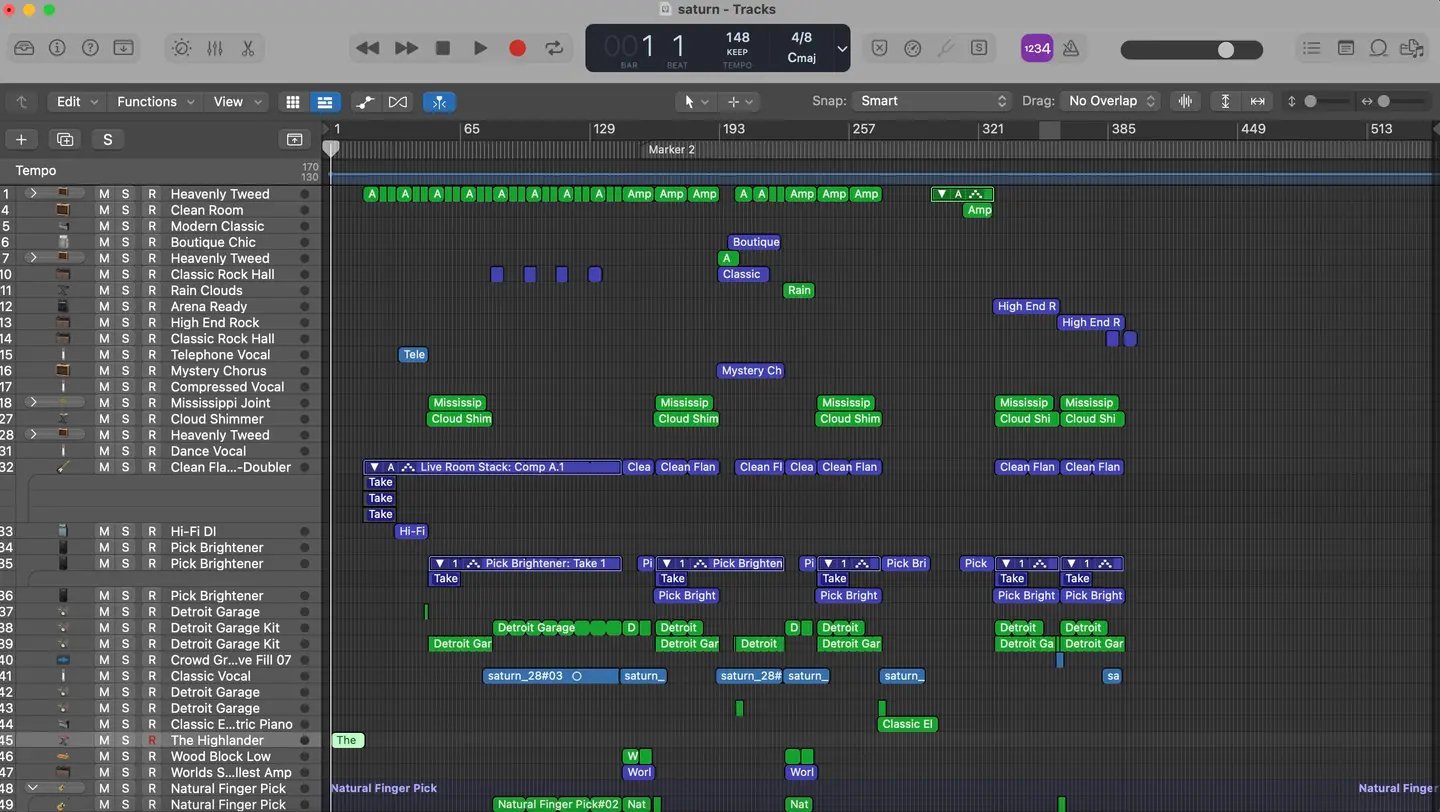Toggle the purple 1234 Count-in button

(1037, 48)
